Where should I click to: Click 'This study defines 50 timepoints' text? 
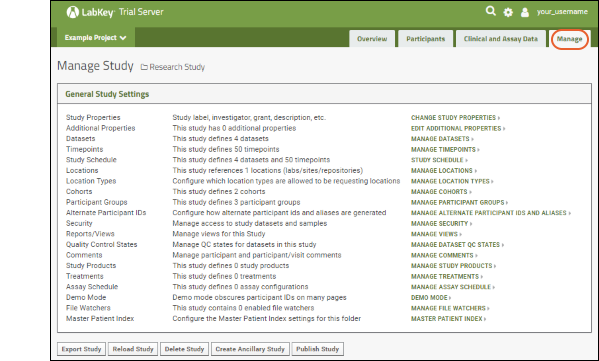point(226,149)
